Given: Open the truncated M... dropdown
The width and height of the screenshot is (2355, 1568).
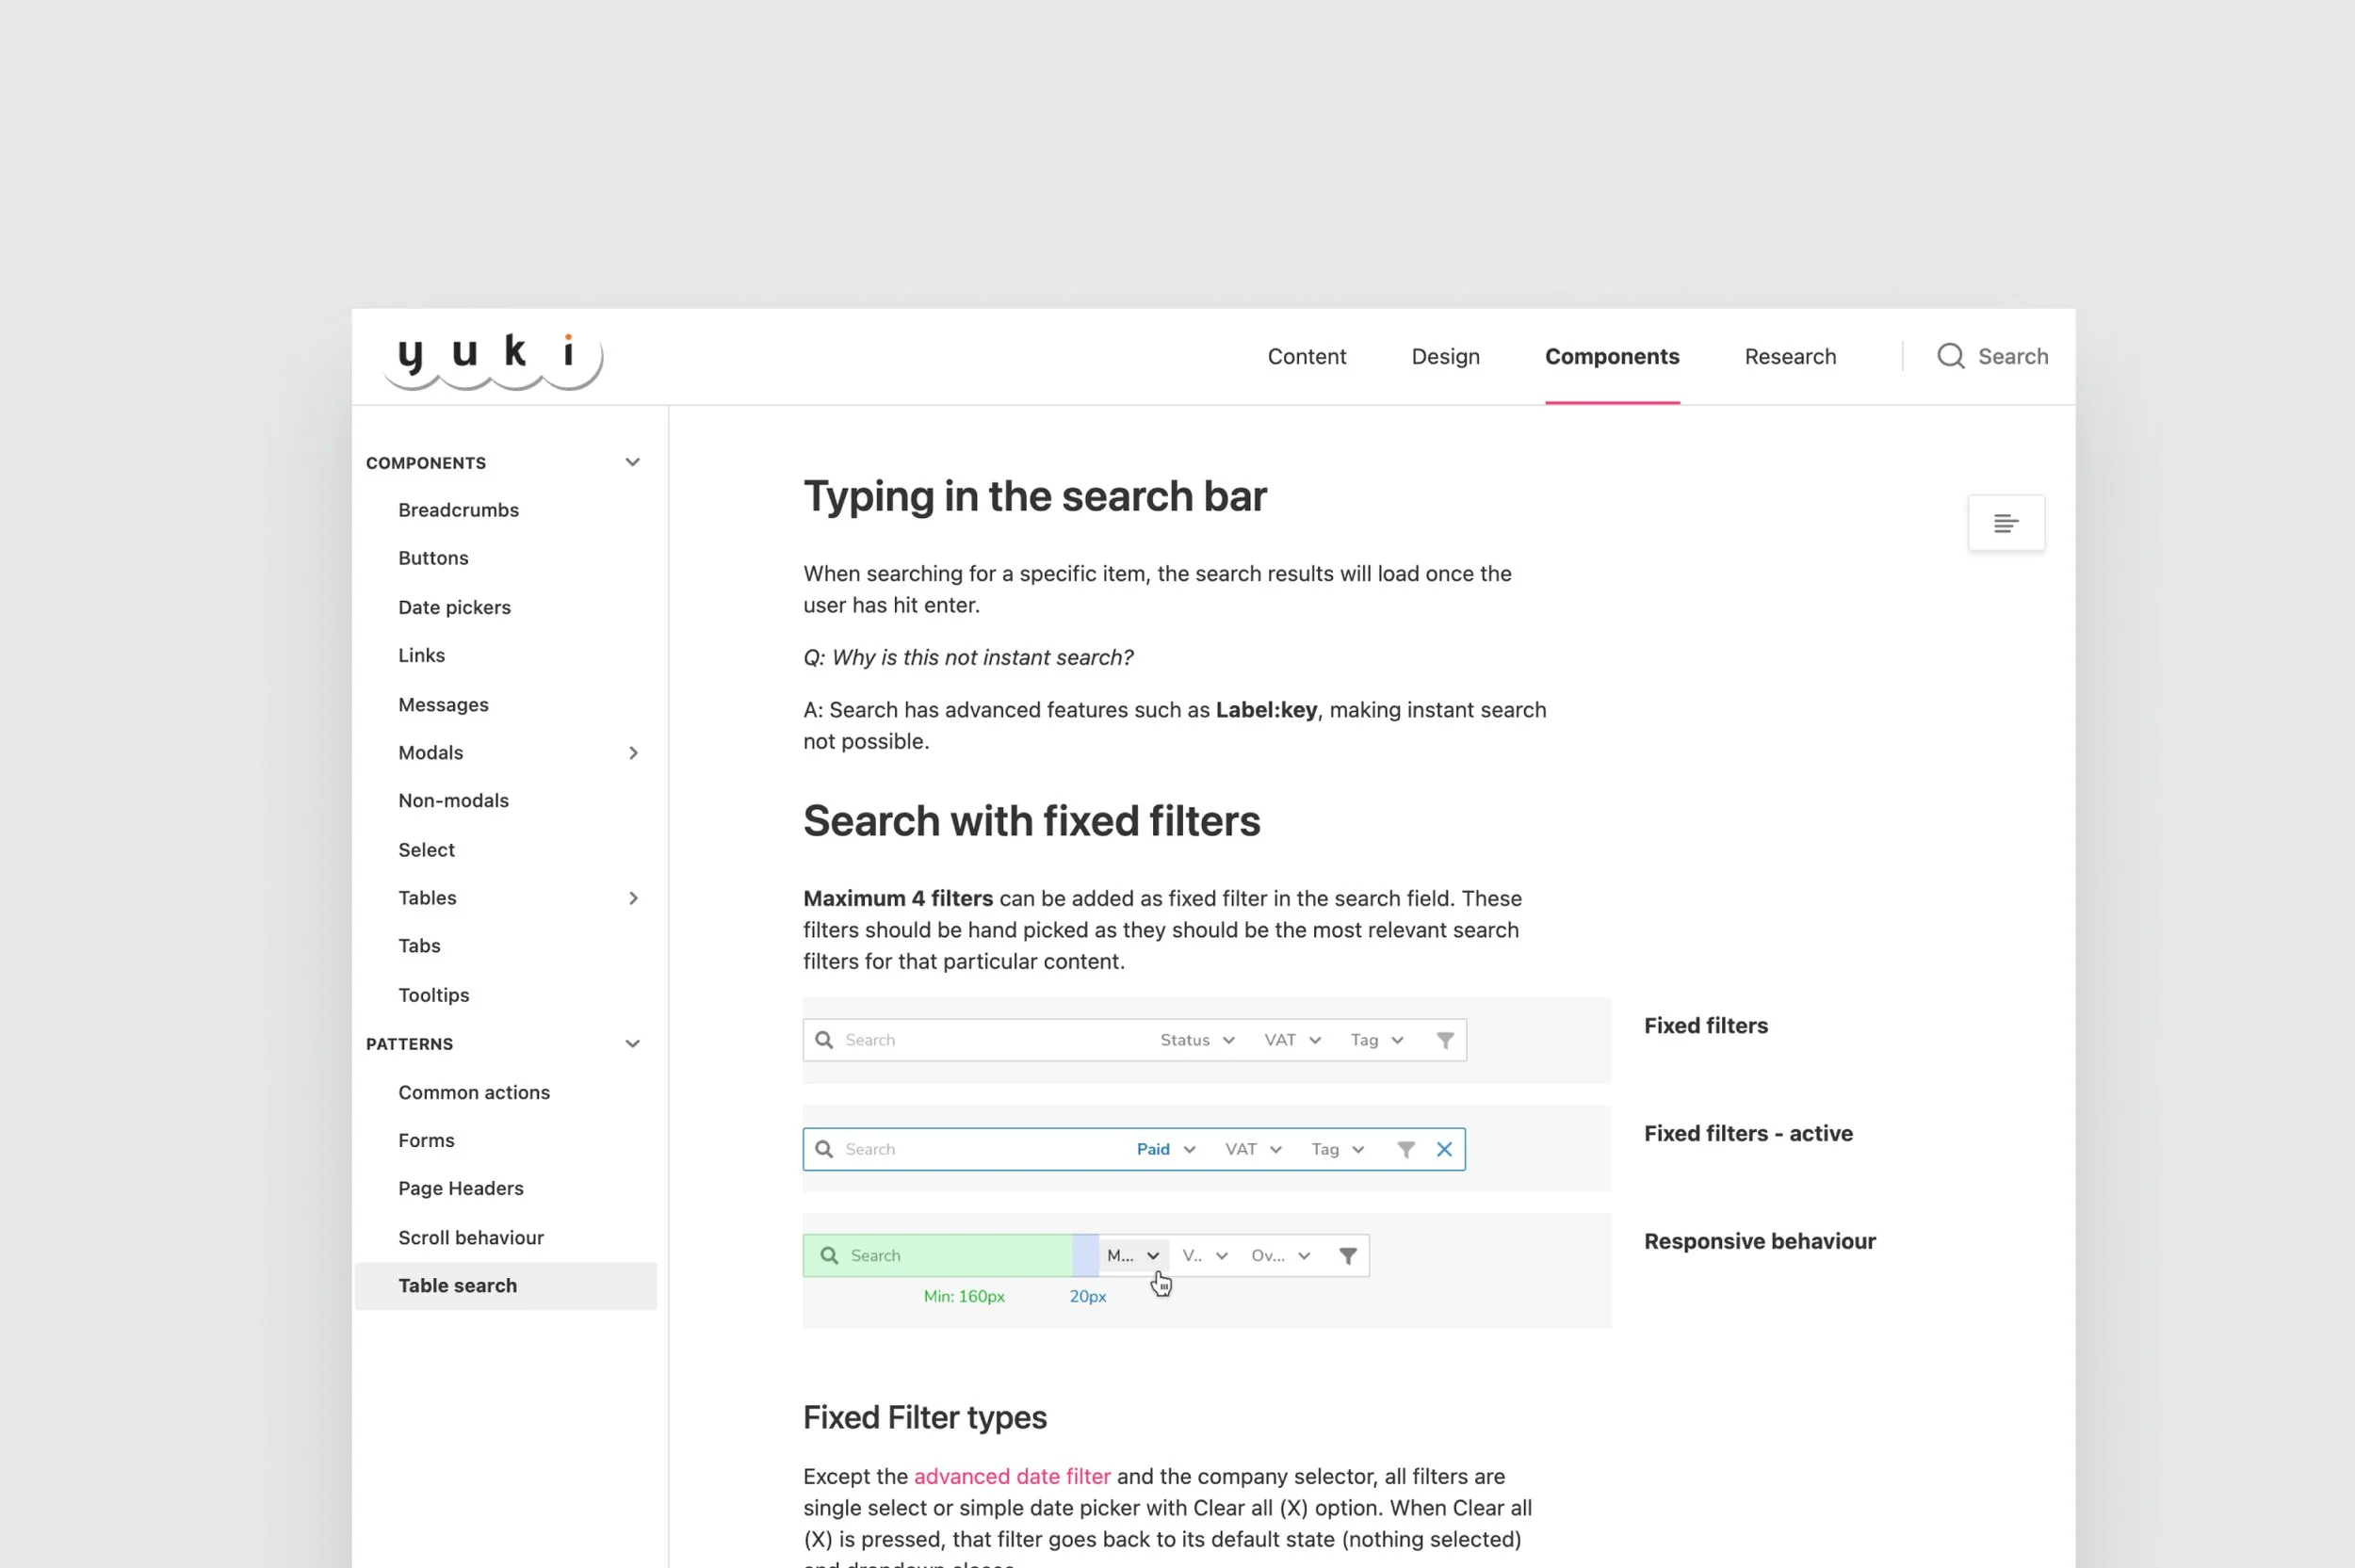Looking at the screenshot, I should [1133, 1256].
